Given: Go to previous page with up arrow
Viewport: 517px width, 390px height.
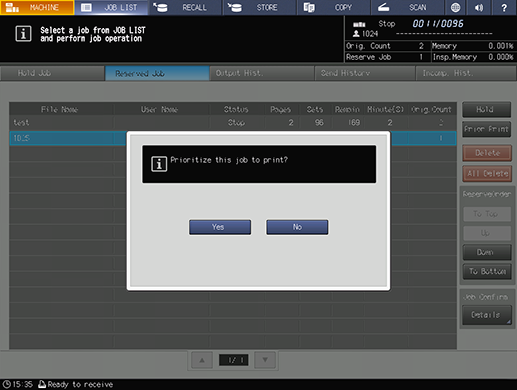Looking at the screenshot, I should click(202, 360).
